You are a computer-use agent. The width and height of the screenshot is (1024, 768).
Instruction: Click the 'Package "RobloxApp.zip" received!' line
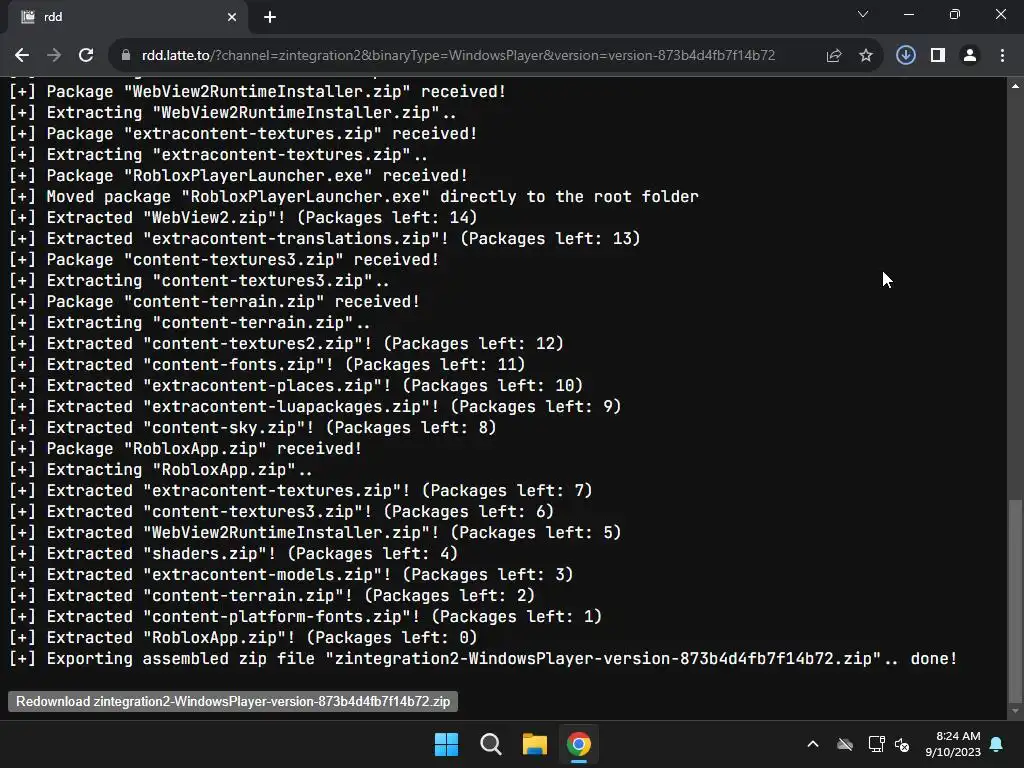(185, 449)
